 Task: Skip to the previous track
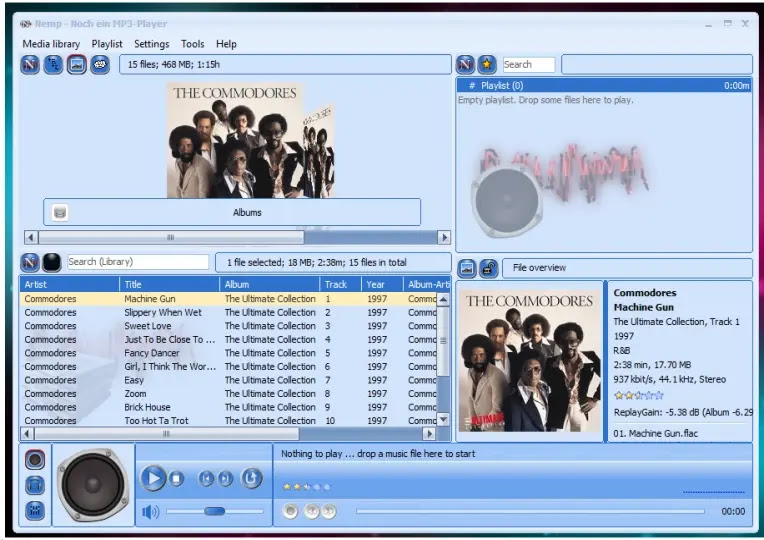click(x=206, y=479)
